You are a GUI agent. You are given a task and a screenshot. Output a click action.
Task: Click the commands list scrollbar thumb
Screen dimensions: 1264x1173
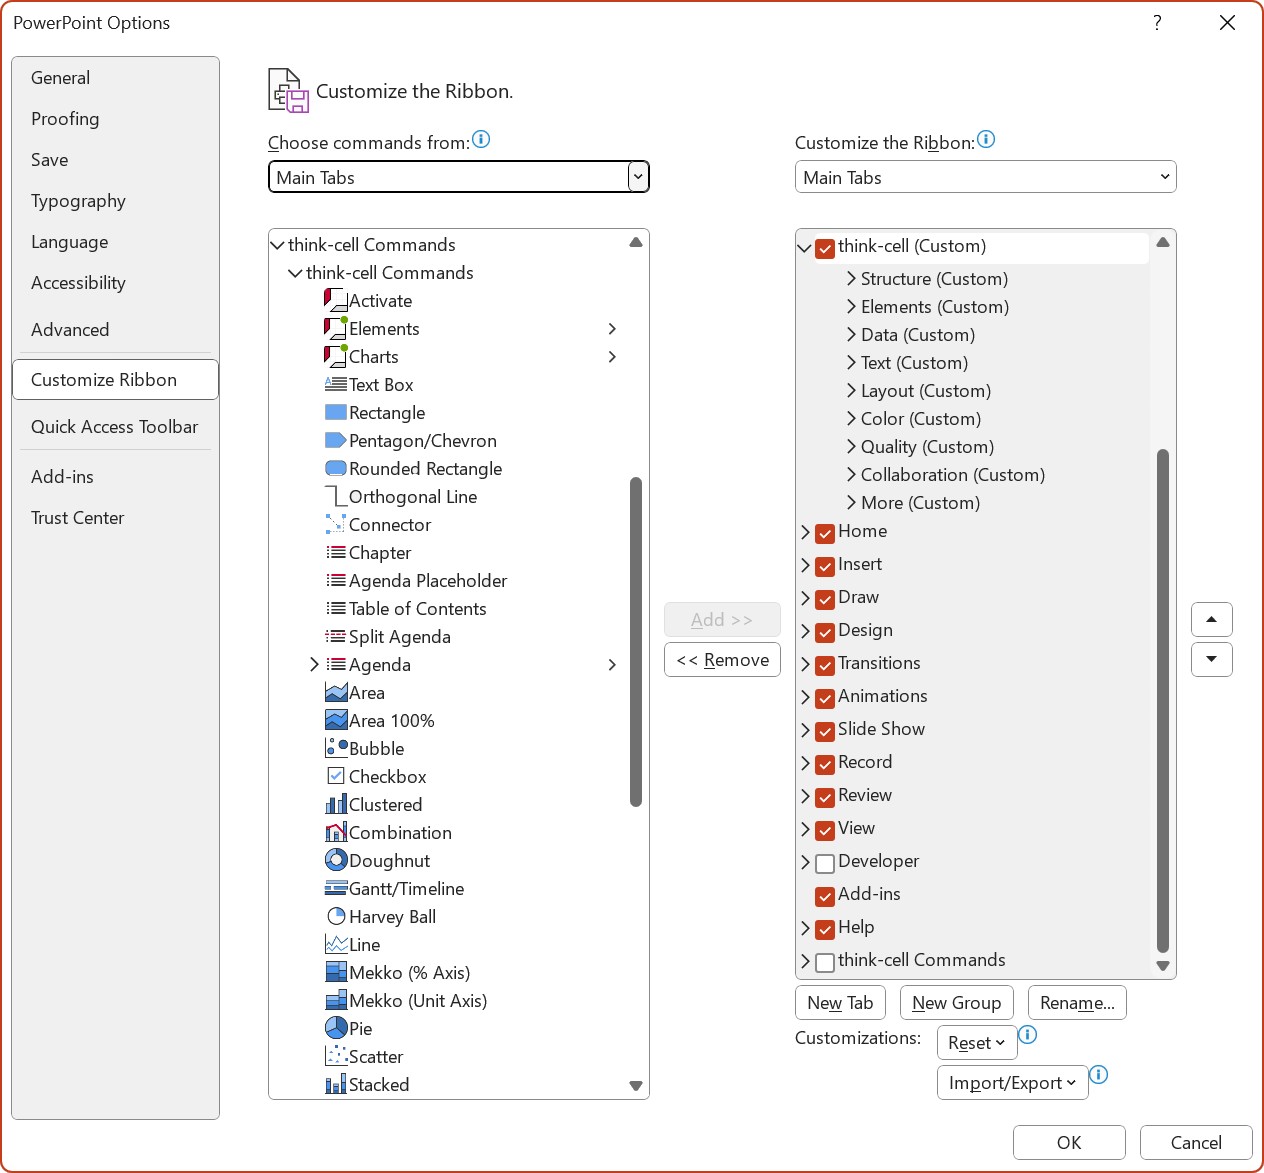[636, 641]
